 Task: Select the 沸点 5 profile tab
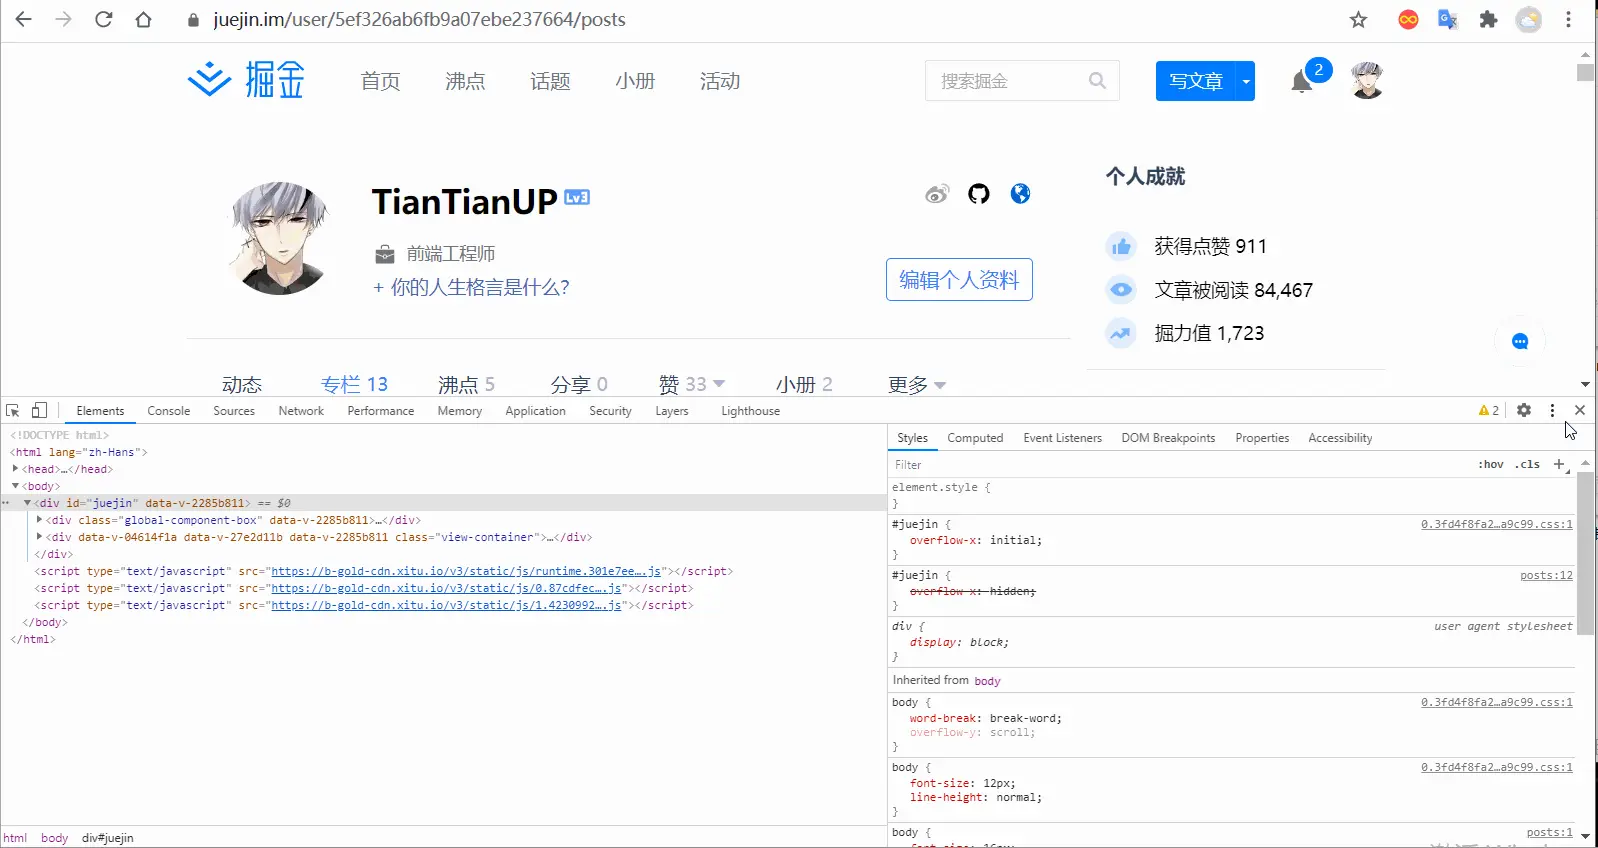pyautogui.click(x=466, y=384)
